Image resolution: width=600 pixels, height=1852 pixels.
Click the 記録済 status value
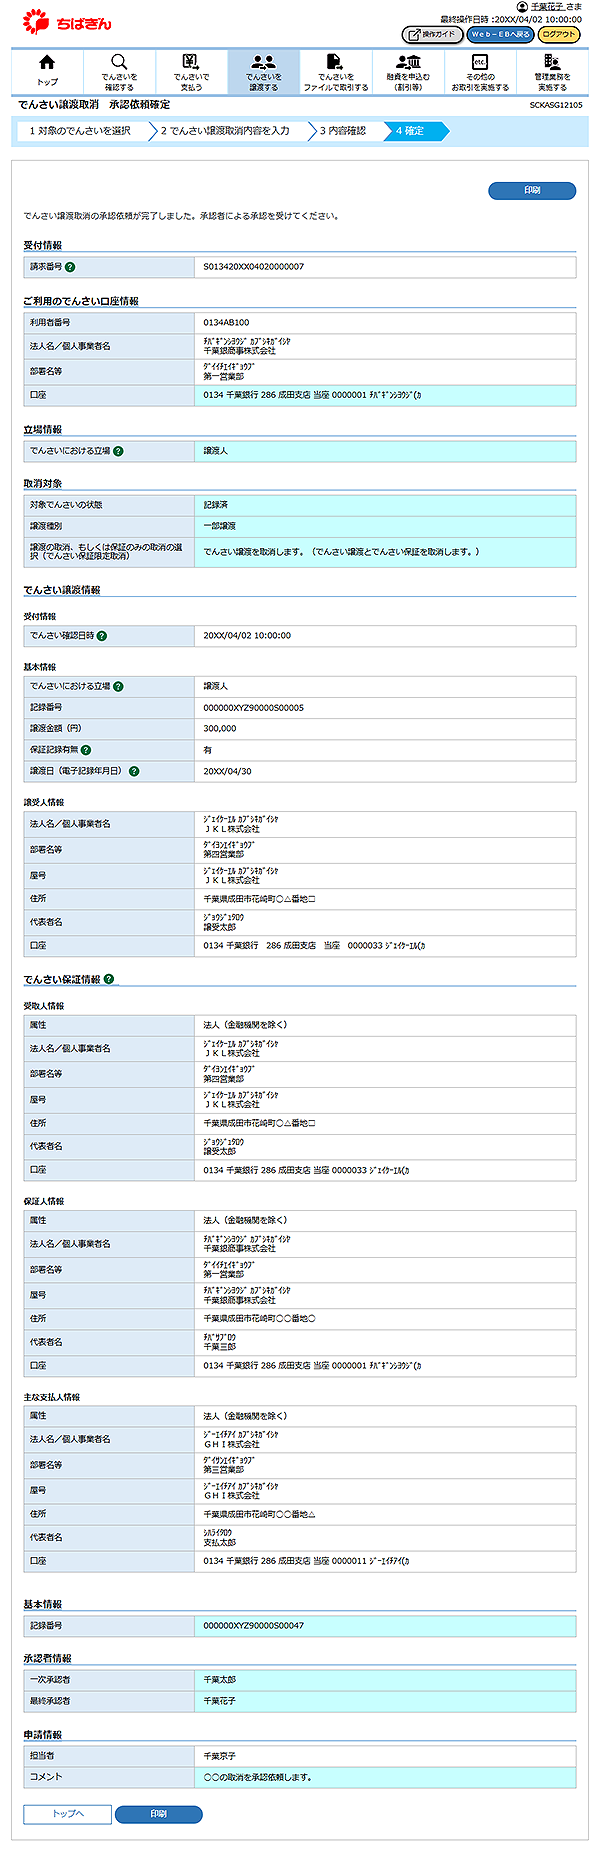click(216, 505)
